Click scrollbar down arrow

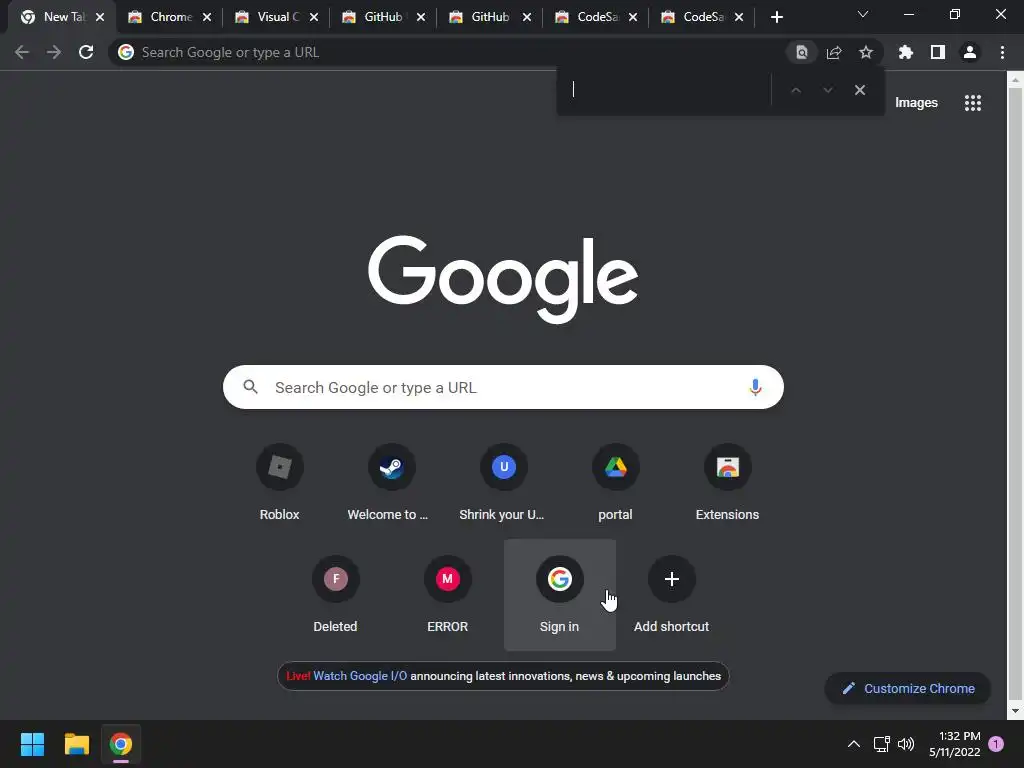(1015, 711)
